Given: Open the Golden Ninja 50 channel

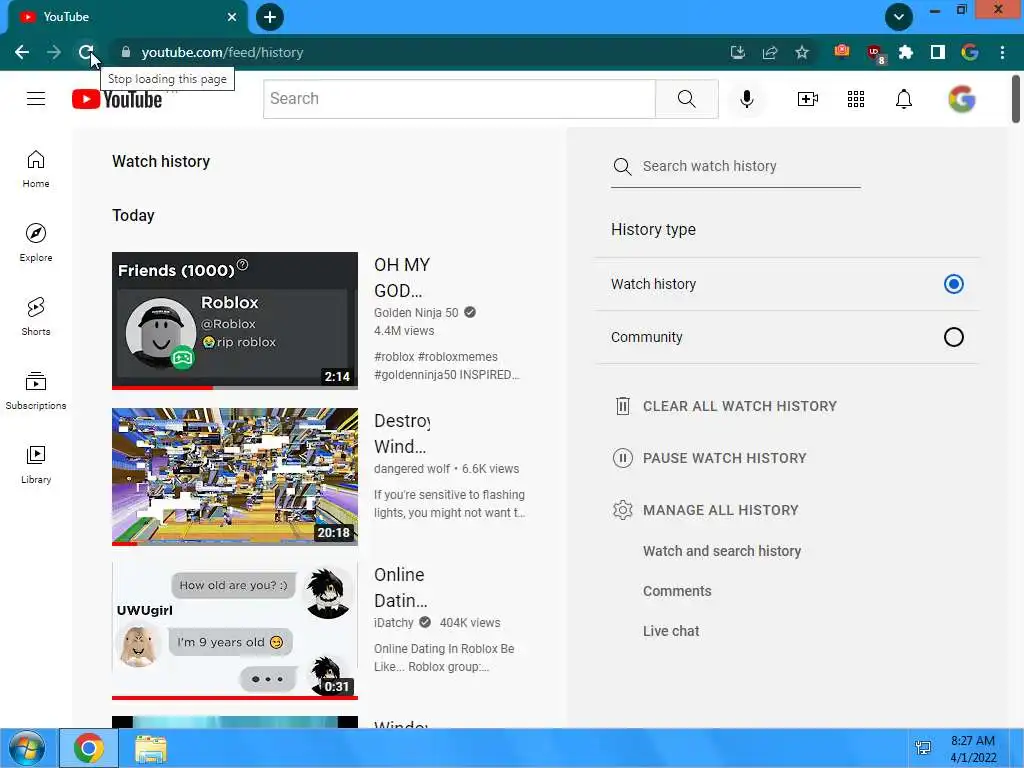Looking at the screenshot, I should [x=416, y=313].
